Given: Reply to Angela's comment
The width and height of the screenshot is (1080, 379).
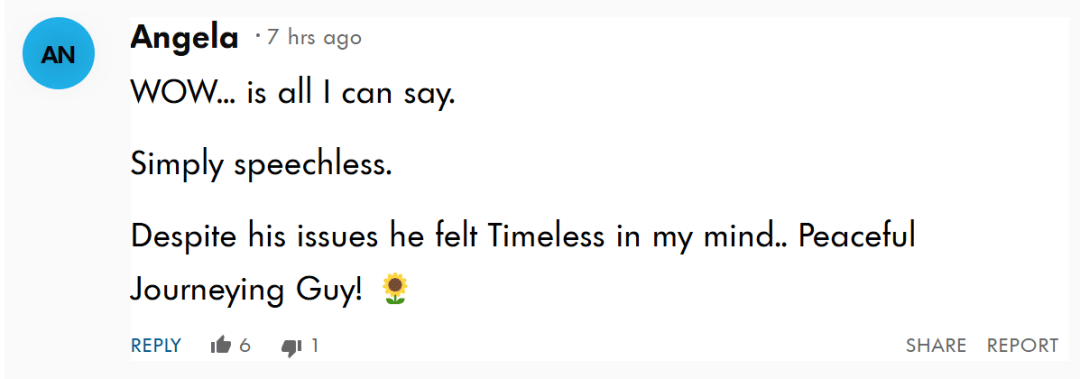Looking at the screenshot, I should tap(156, 345).
